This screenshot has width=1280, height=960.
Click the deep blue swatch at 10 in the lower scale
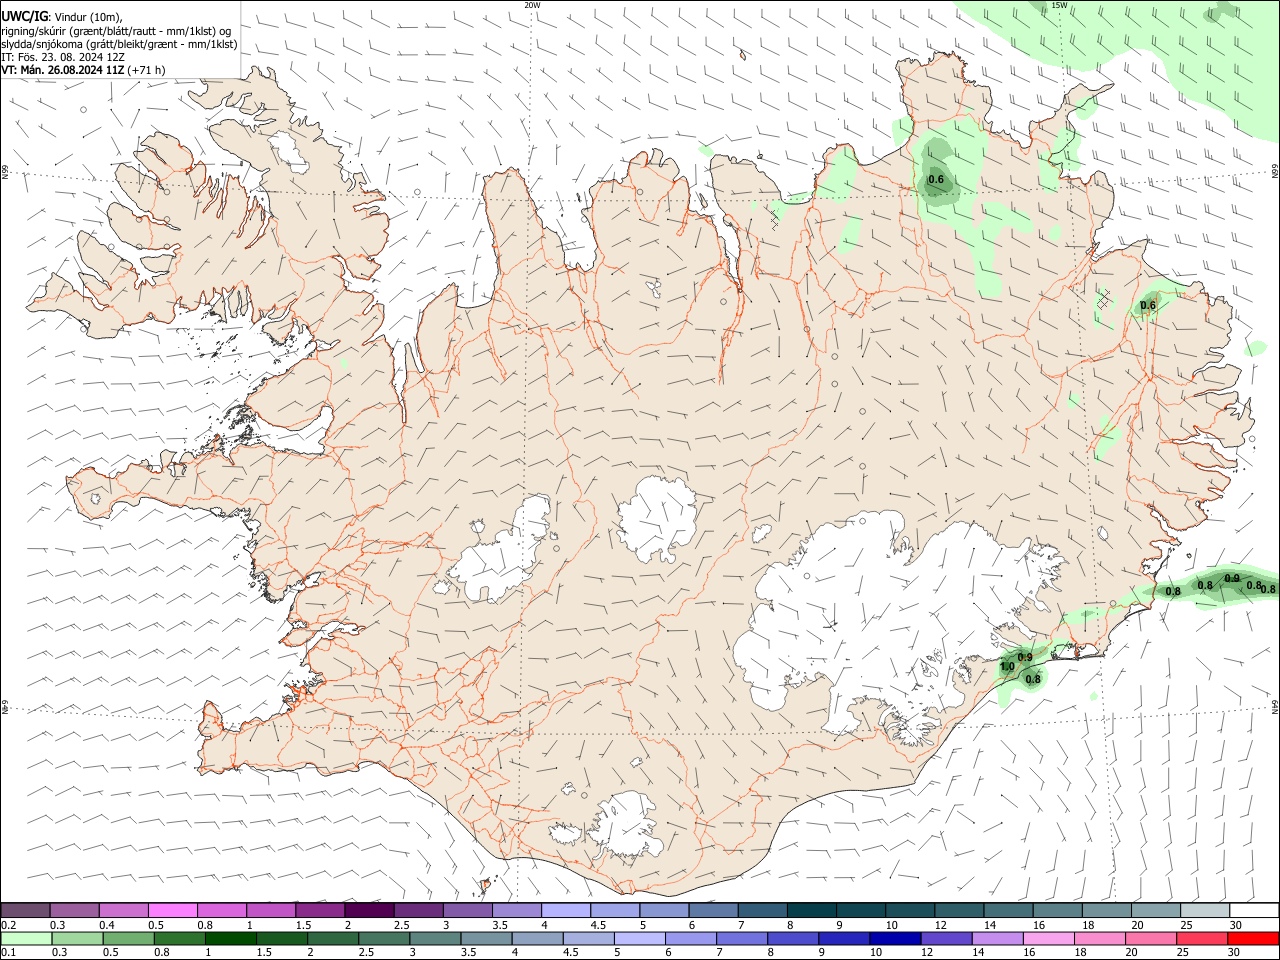point(895,938)
